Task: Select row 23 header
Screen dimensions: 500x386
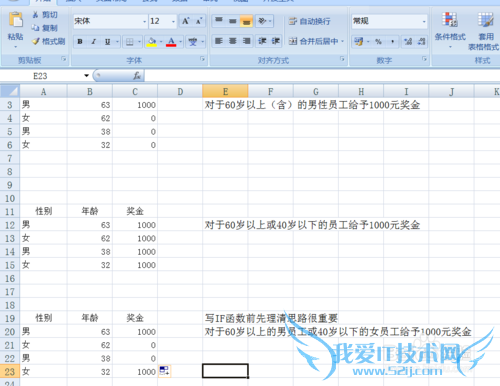Action: tap(10, 372)
